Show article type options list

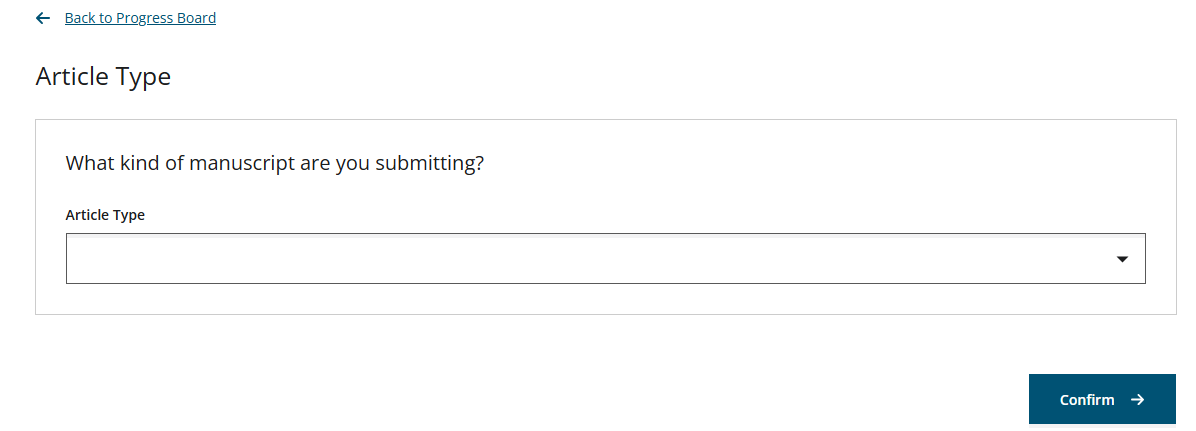[606, 259]
